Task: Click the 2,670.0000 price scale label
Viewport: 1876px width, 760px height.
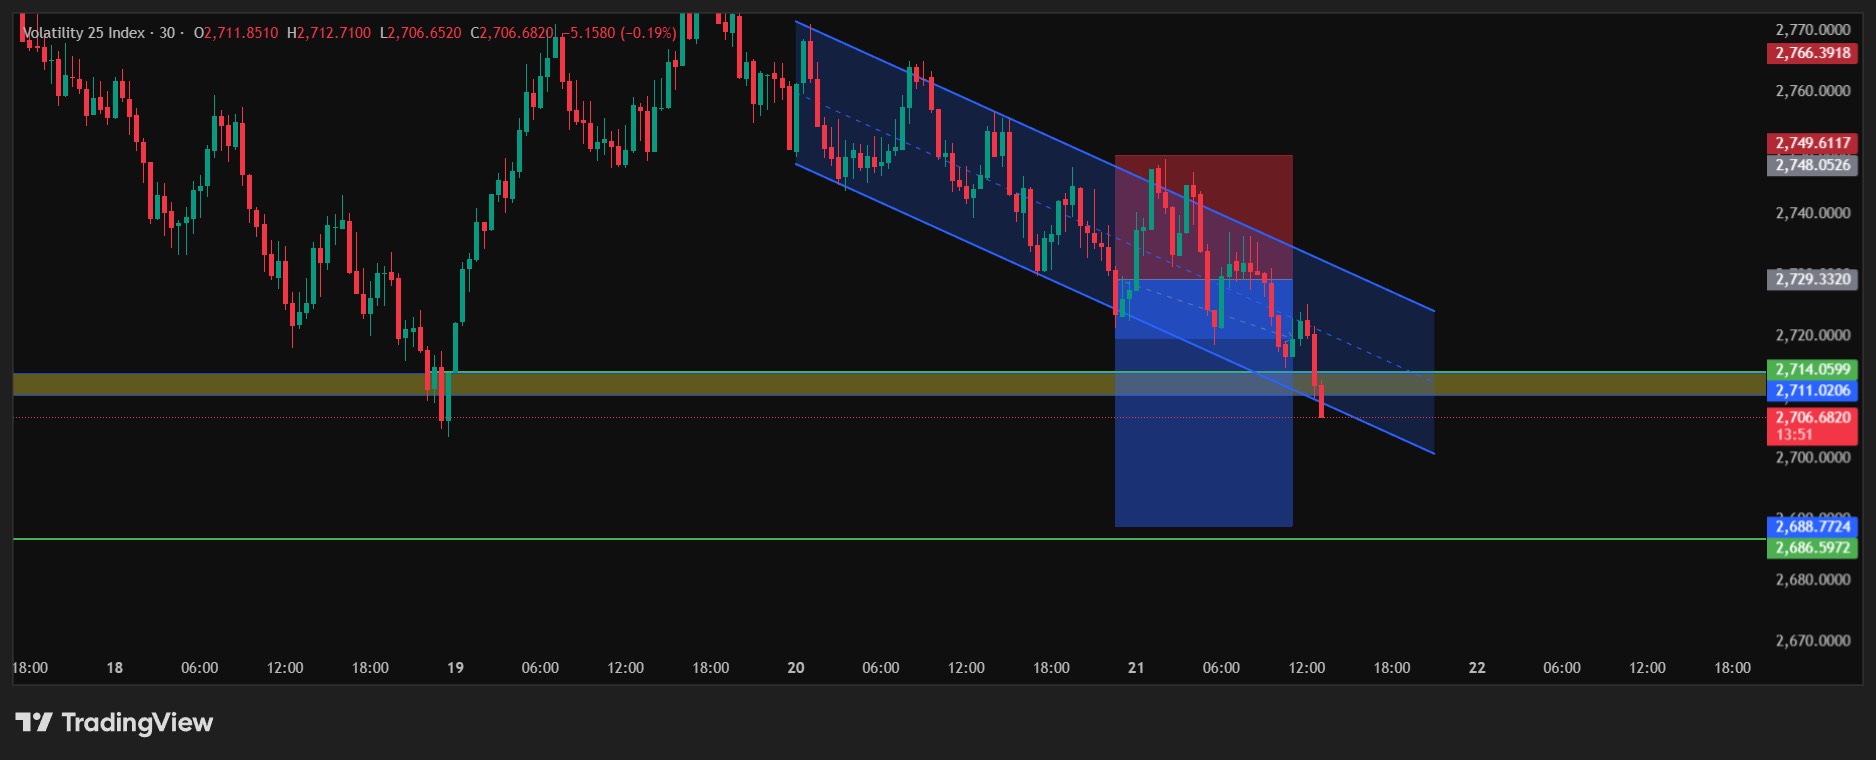Action: point(1812,640)
